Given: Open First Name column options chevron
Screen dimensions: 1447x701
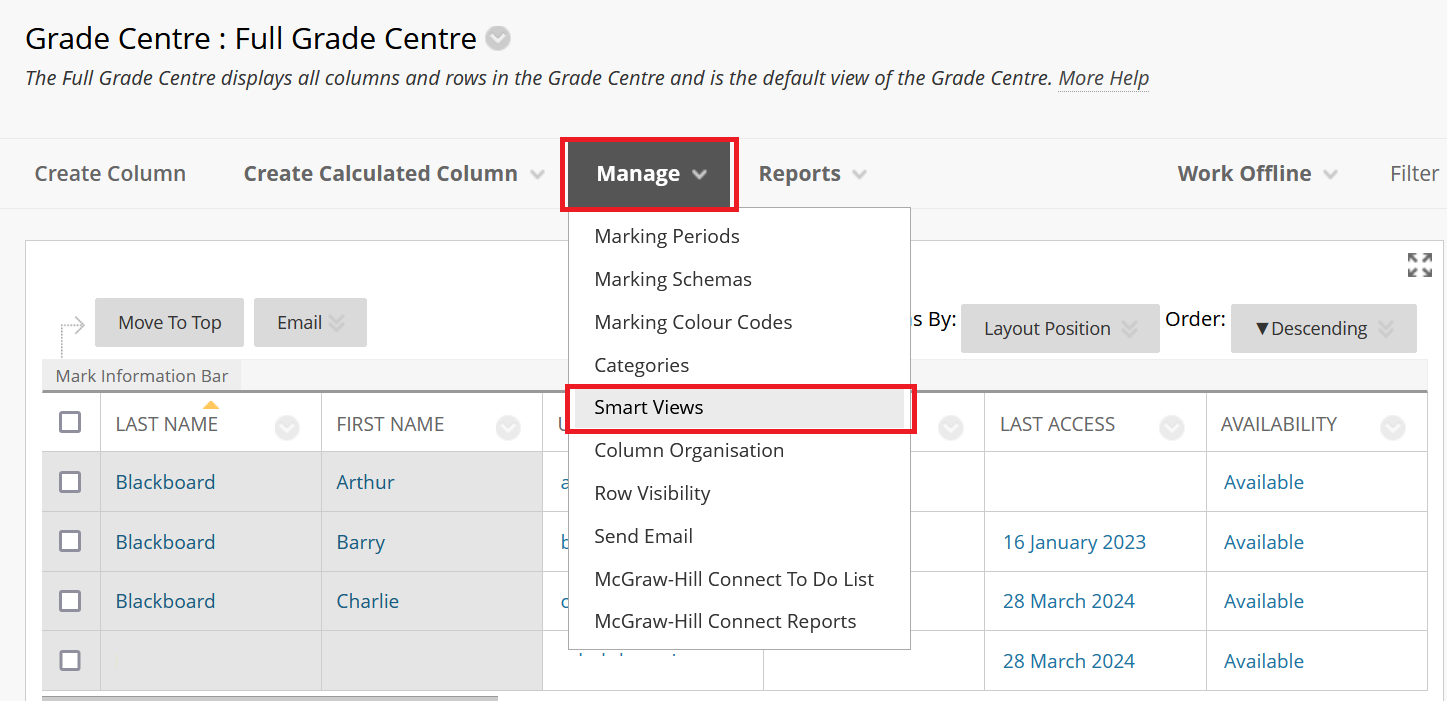Looking at the screenshot, I should click(x=508, y=428).
